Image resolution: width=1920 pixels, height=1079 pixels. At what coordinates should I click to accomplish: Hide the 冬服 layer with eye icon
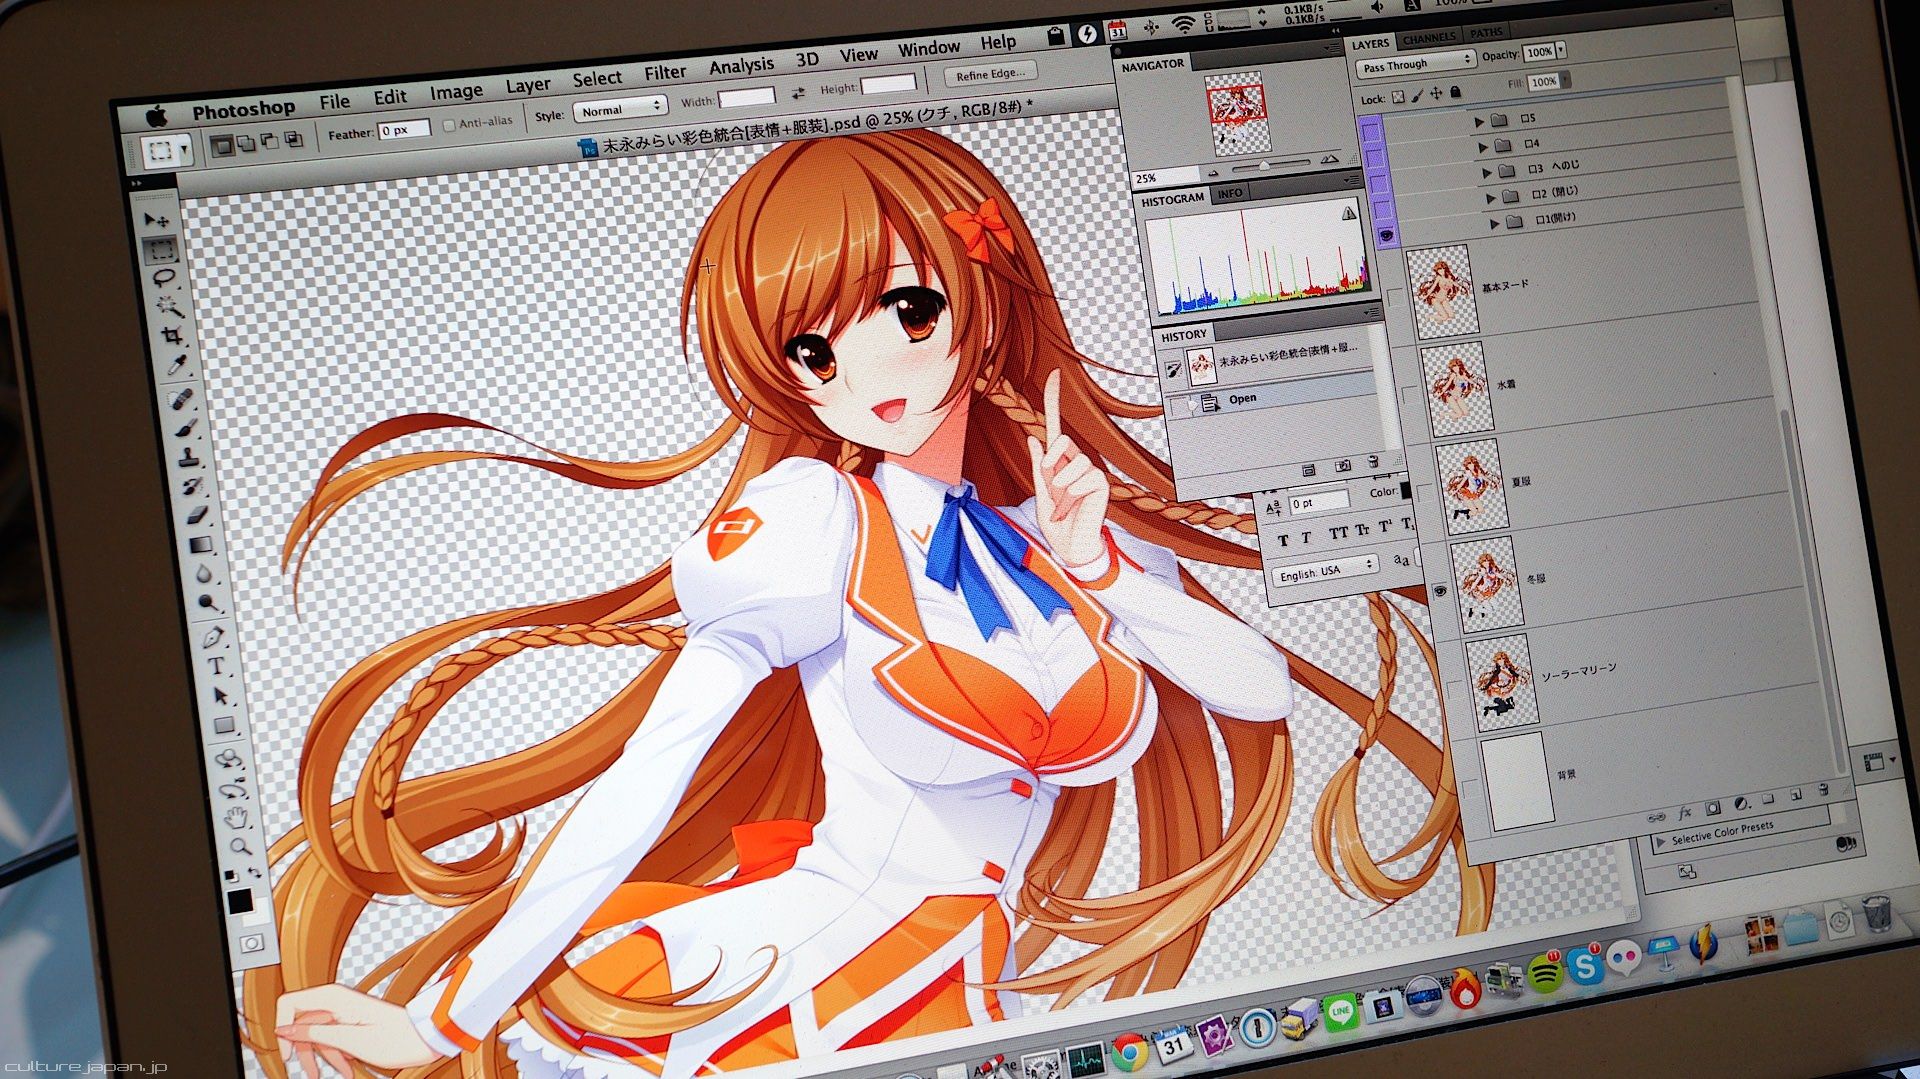tap(1440, 591)
